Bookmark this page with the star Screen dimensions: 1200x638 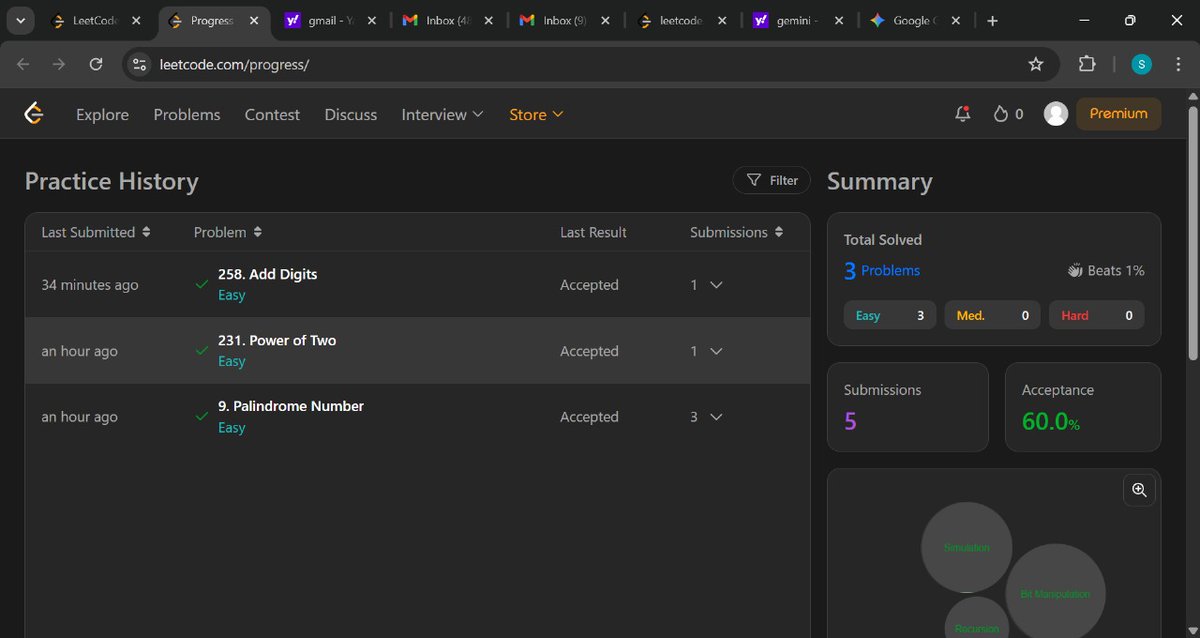pos(1036,64)
